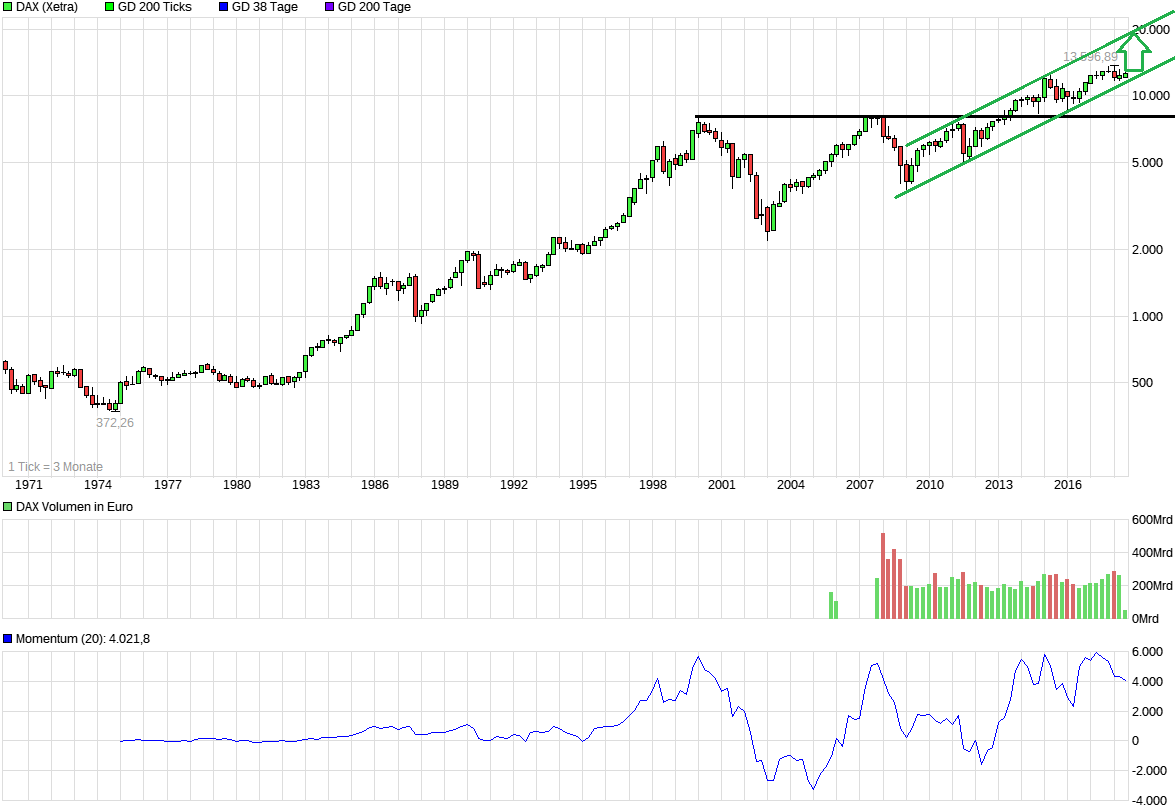Click the 1.000 price axis label
Screen dimensions: 1175x812
[1147, 317]
